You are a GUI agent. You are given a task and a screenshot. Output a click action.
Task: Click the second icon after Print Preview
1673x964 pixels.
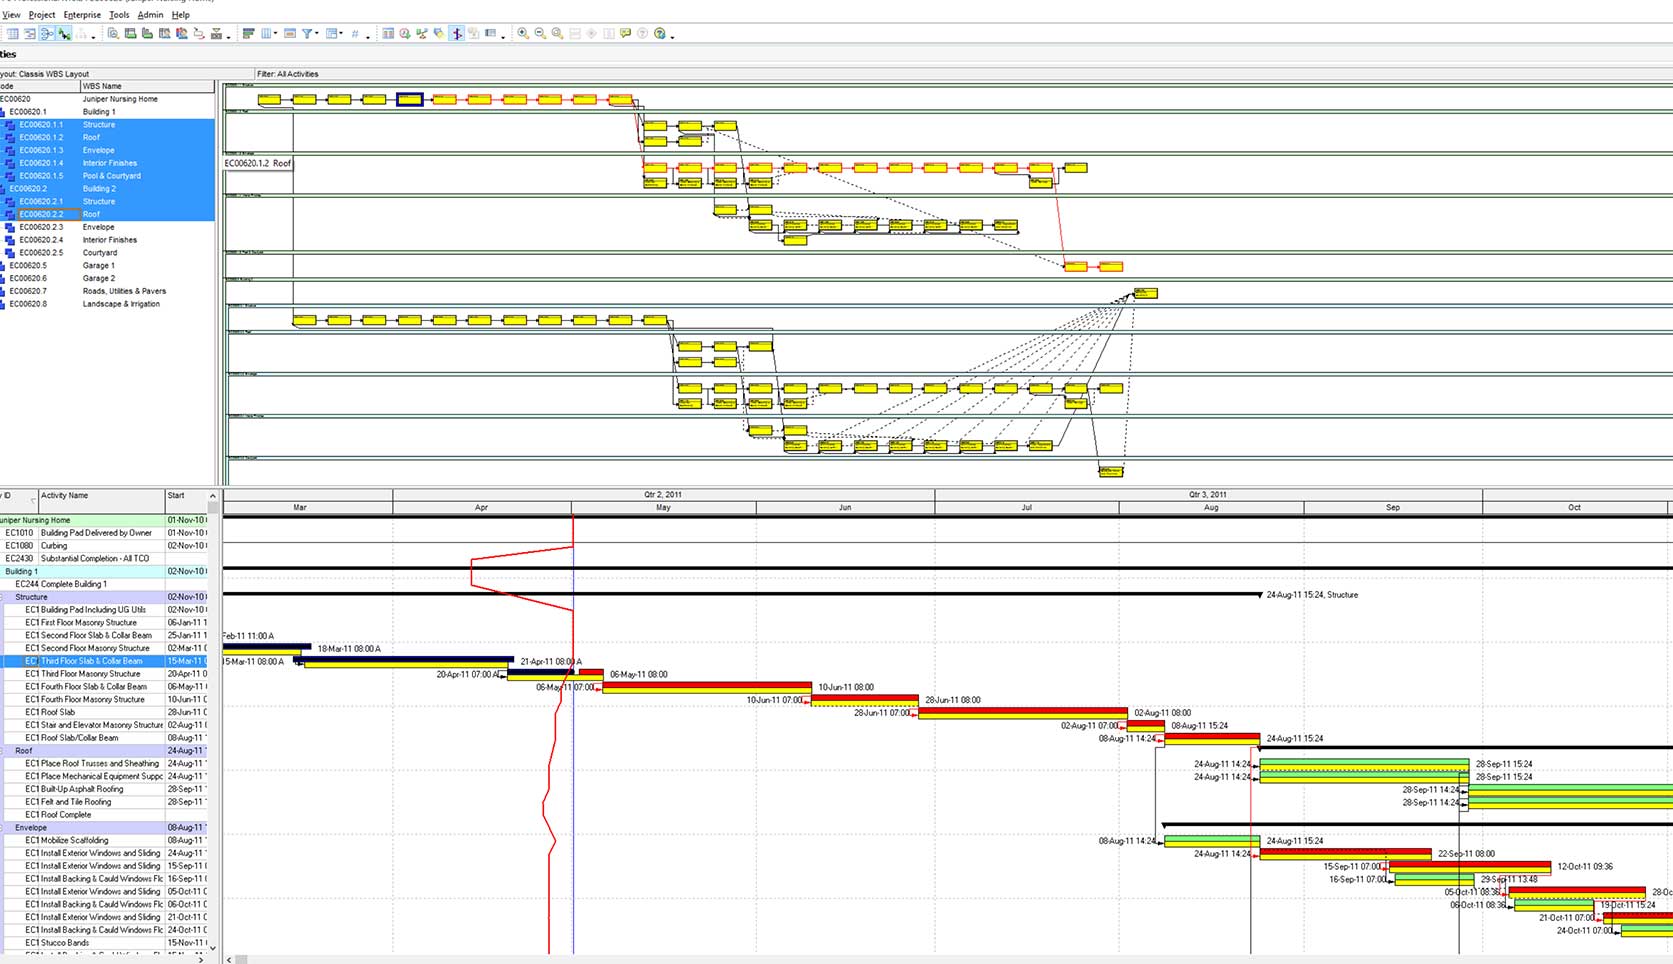tap(147, 33)
